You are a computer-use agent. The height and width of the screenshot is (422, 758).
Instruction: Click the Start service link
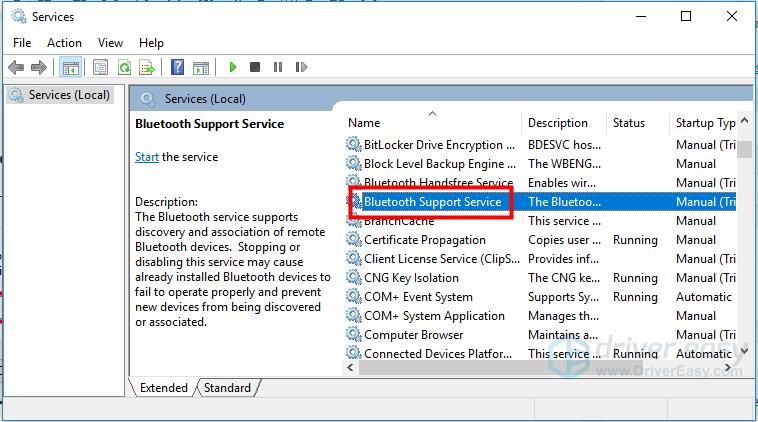point(146,157)
